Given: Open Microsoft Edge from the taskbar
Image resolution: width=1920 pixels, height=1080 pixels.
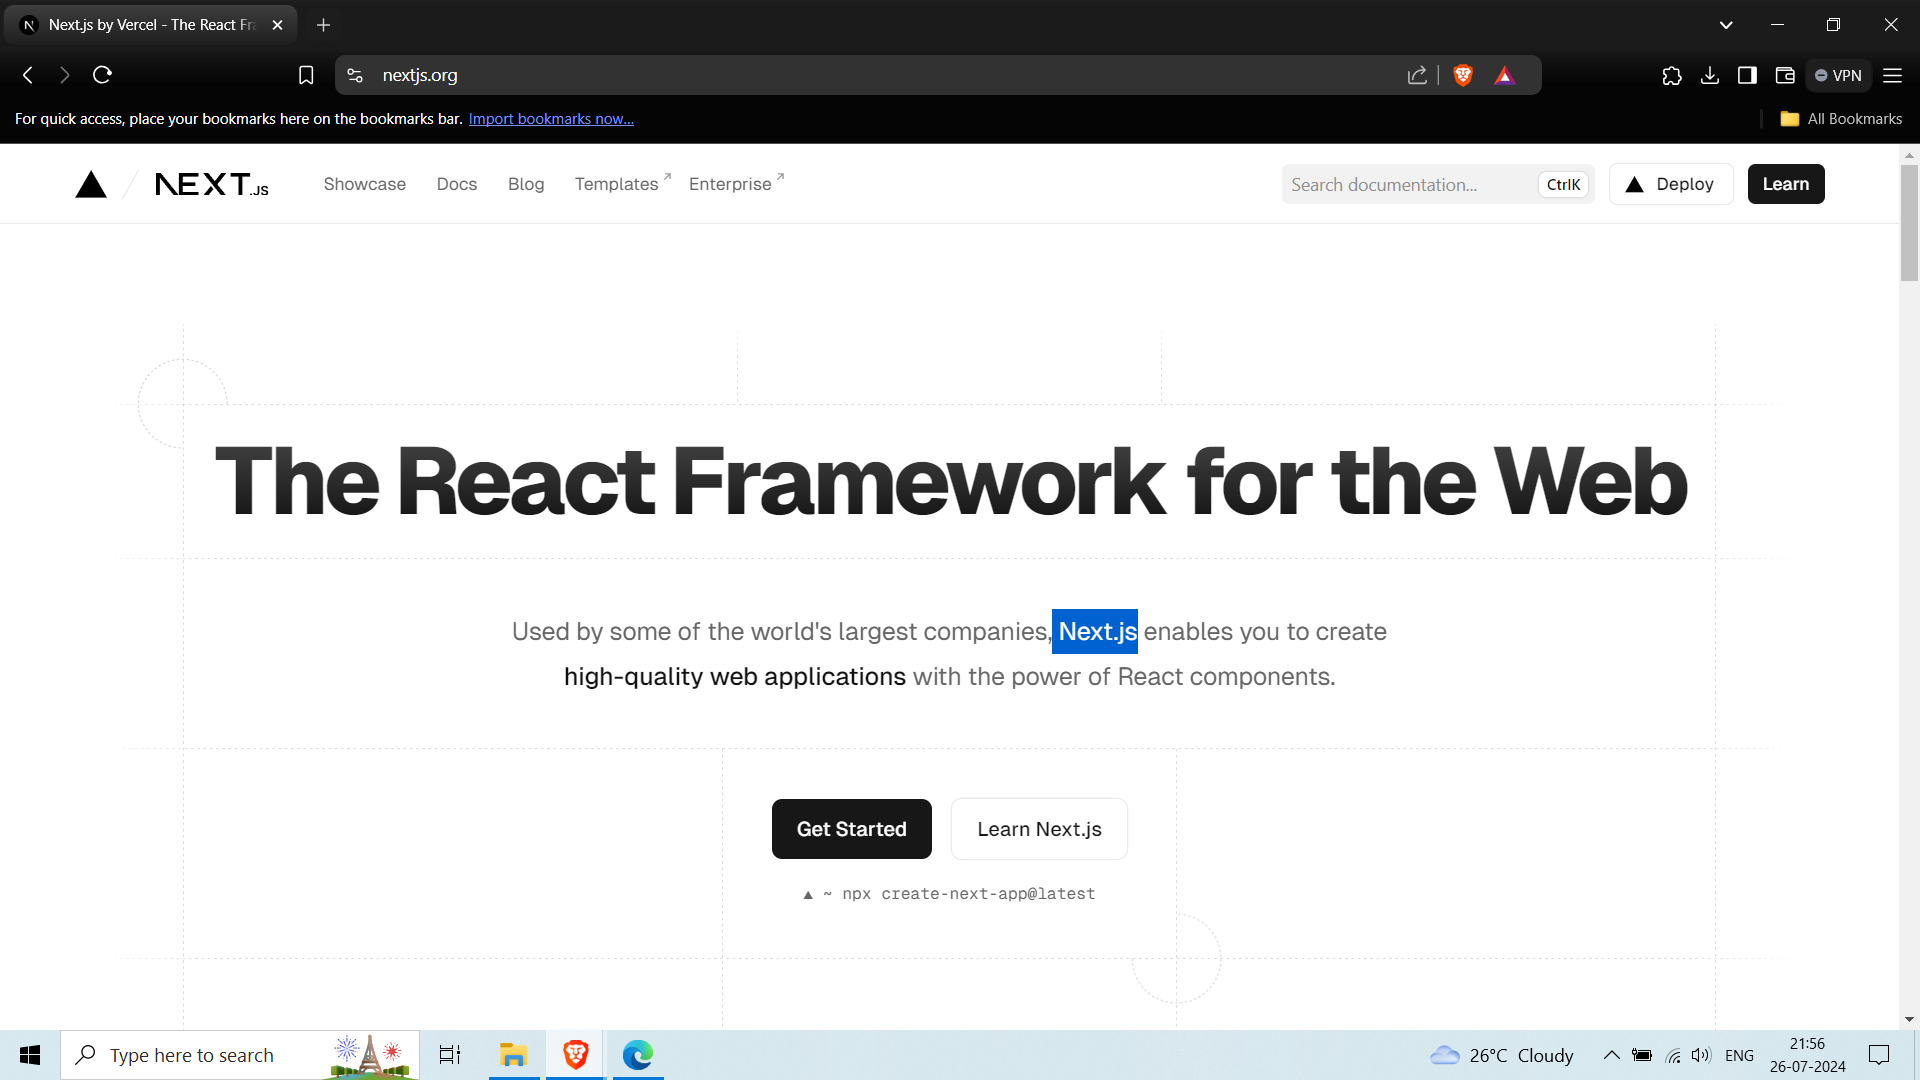Looking at the screenshot, I should click(637, 1055).
